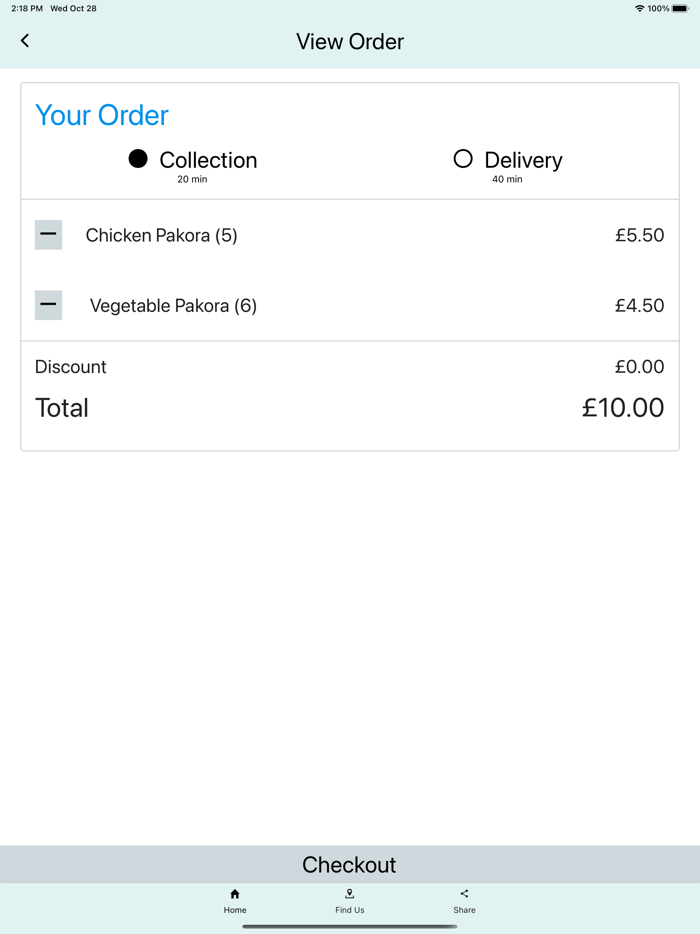Tap the Your Order heading
Screen dimensions: 700x934
click(102, 116)
